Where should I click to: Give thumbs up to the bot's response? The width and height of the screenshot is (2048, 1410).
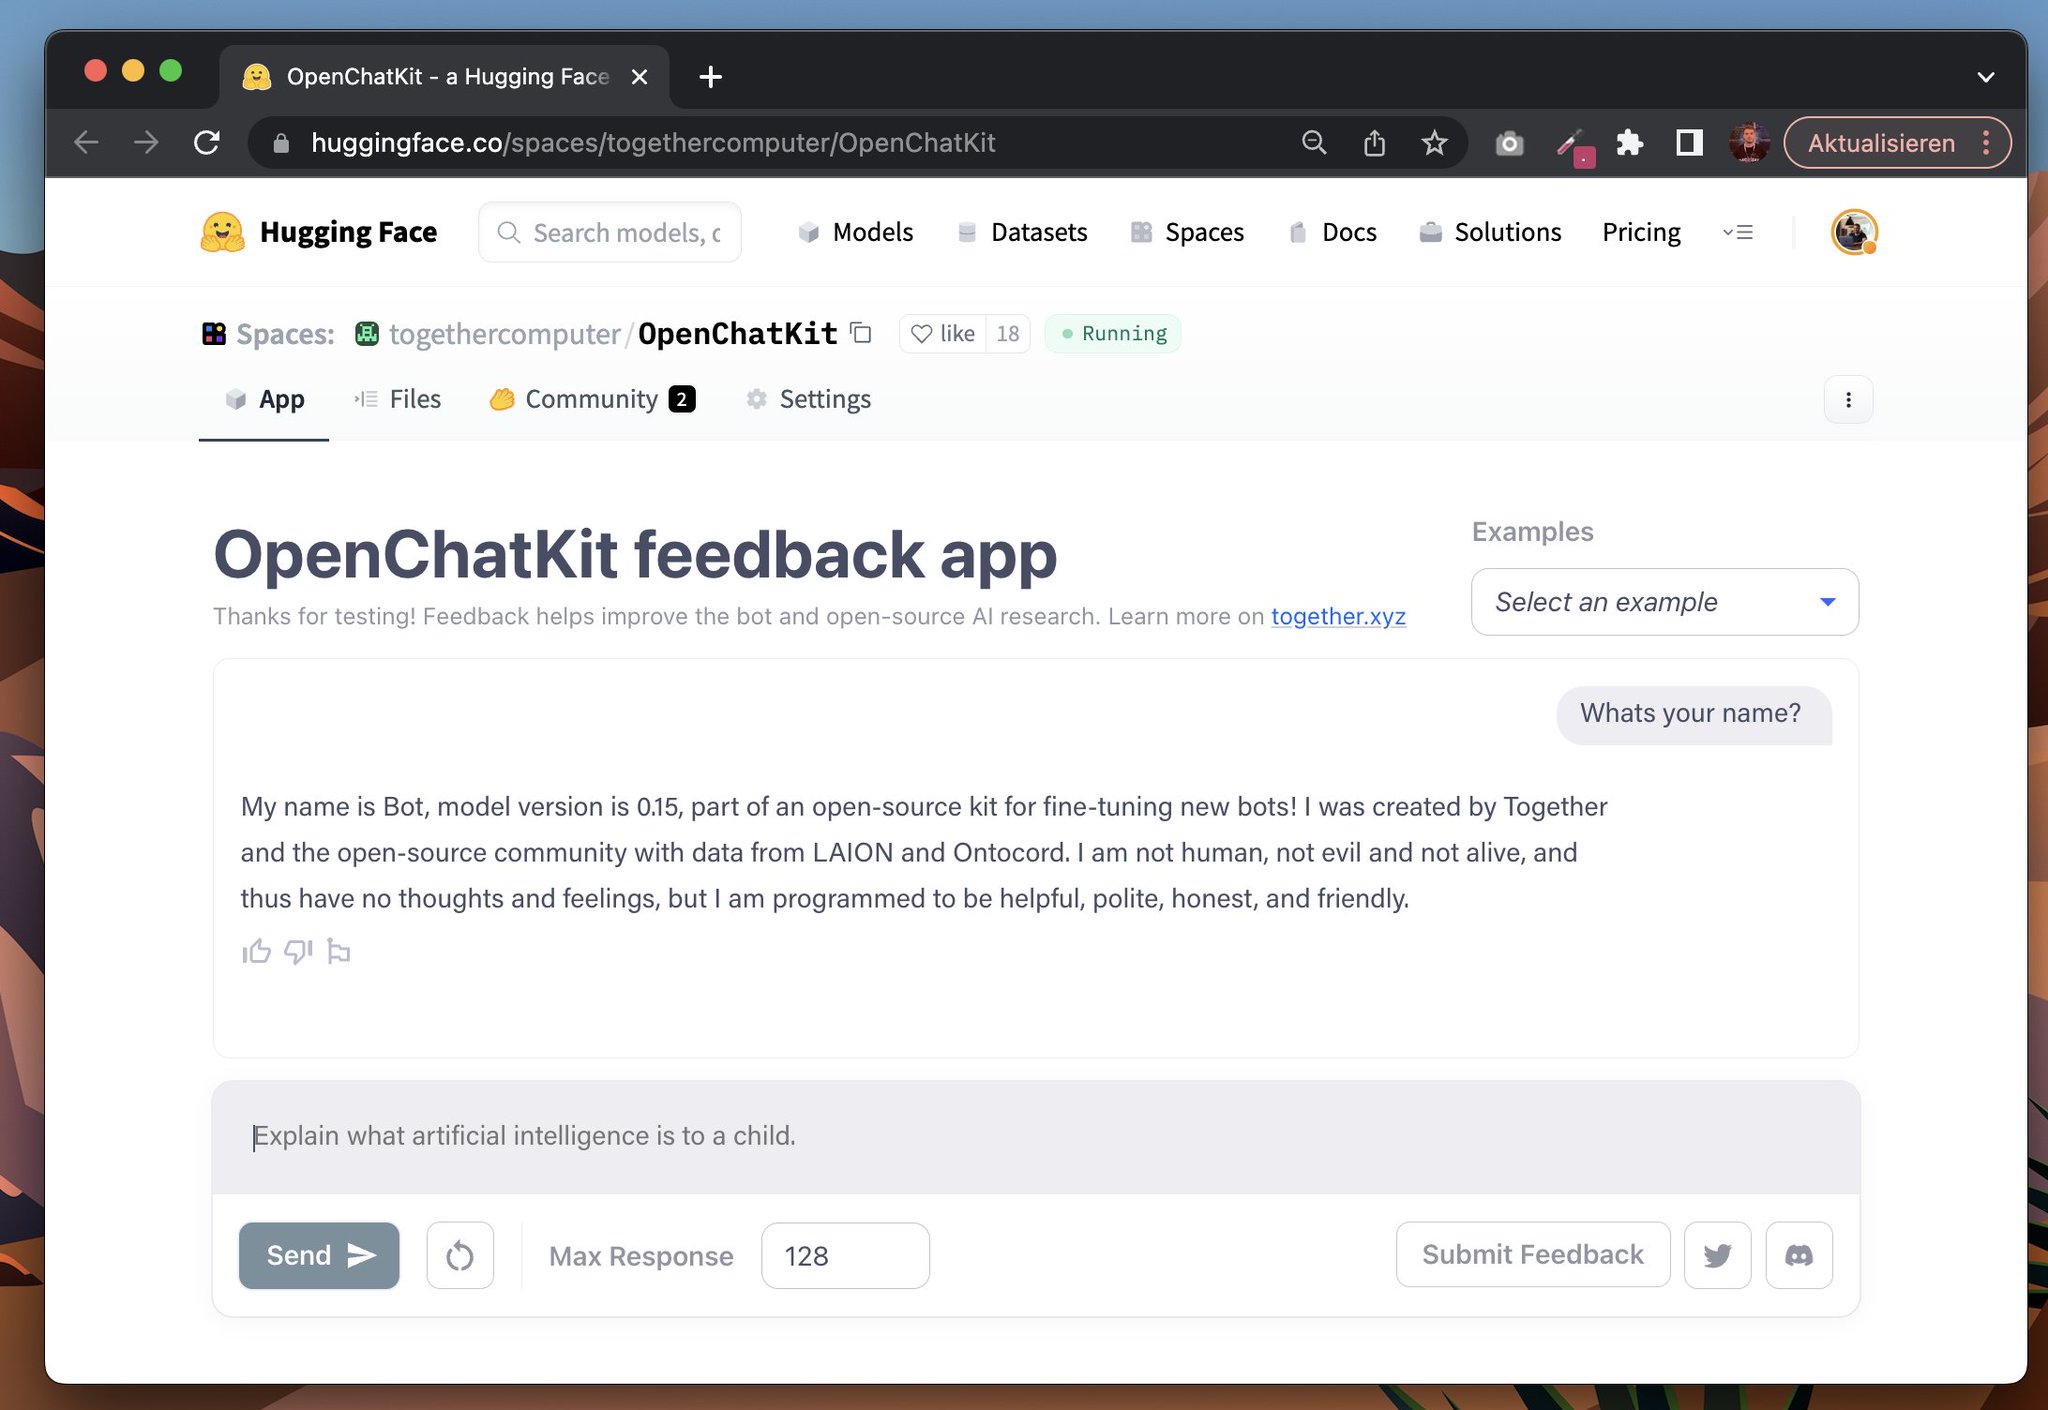tap(256, 951)
